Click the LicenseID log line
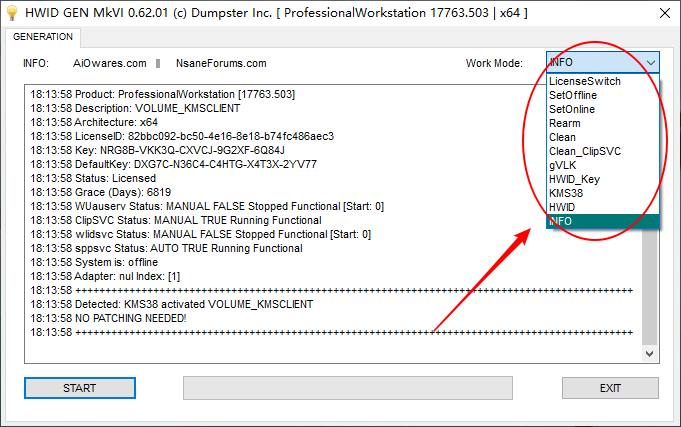This screenshot has height=427, width=681. click(182, 136)
